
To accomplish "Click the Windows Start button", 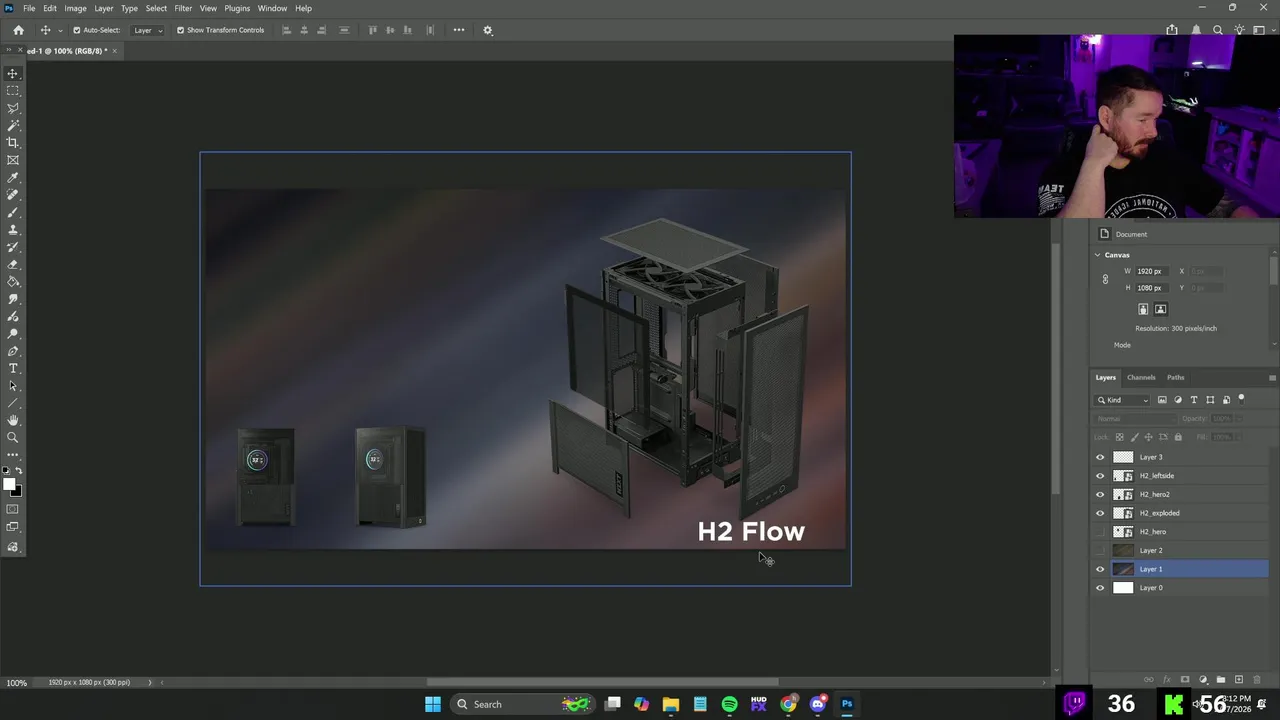I will pyautogui.click(x=432, y=704).
